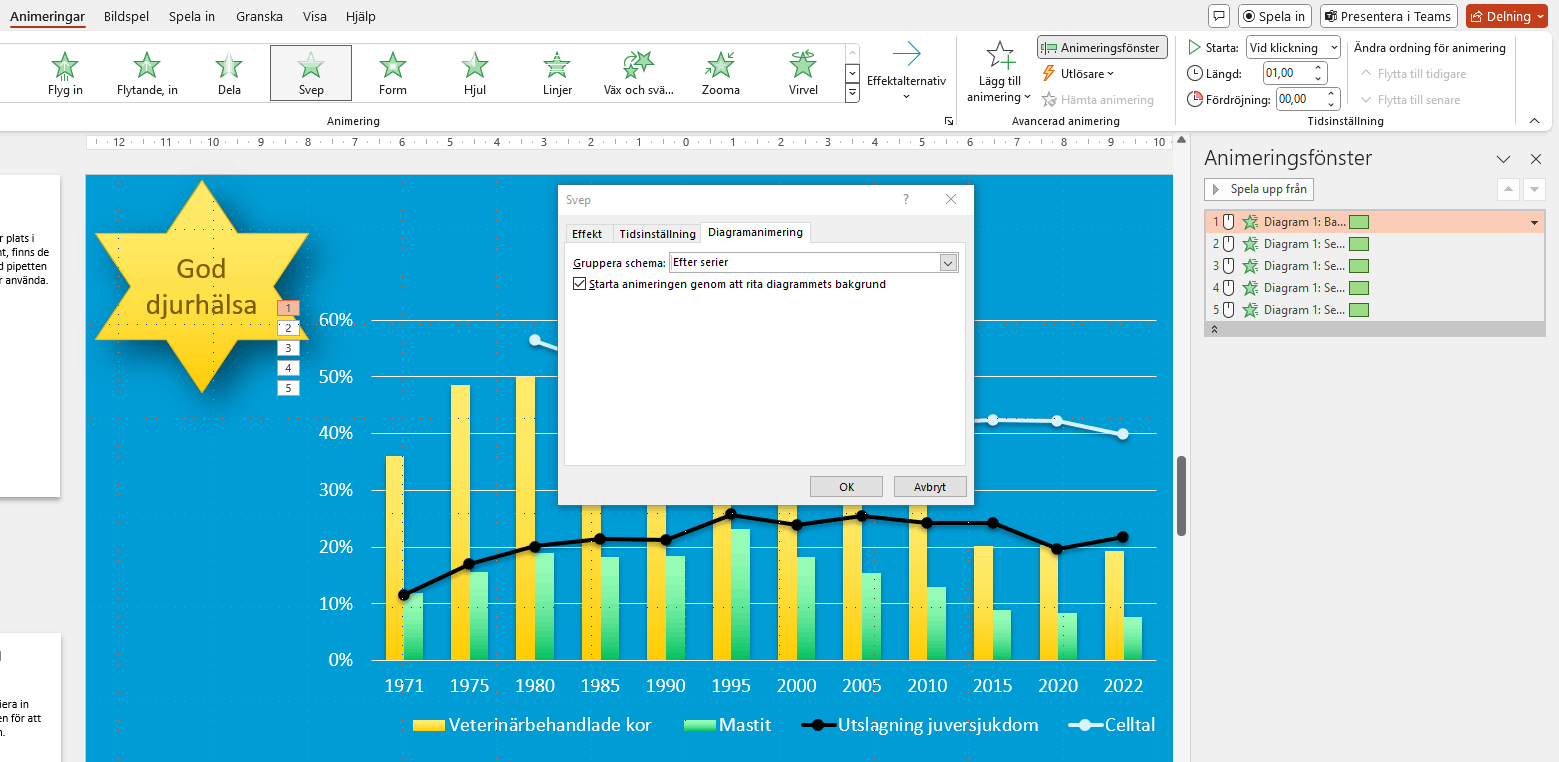The height and width of the screenshot is (762, 1559).
Task: Expand the animation gallery More arrow
Action: 853,93
